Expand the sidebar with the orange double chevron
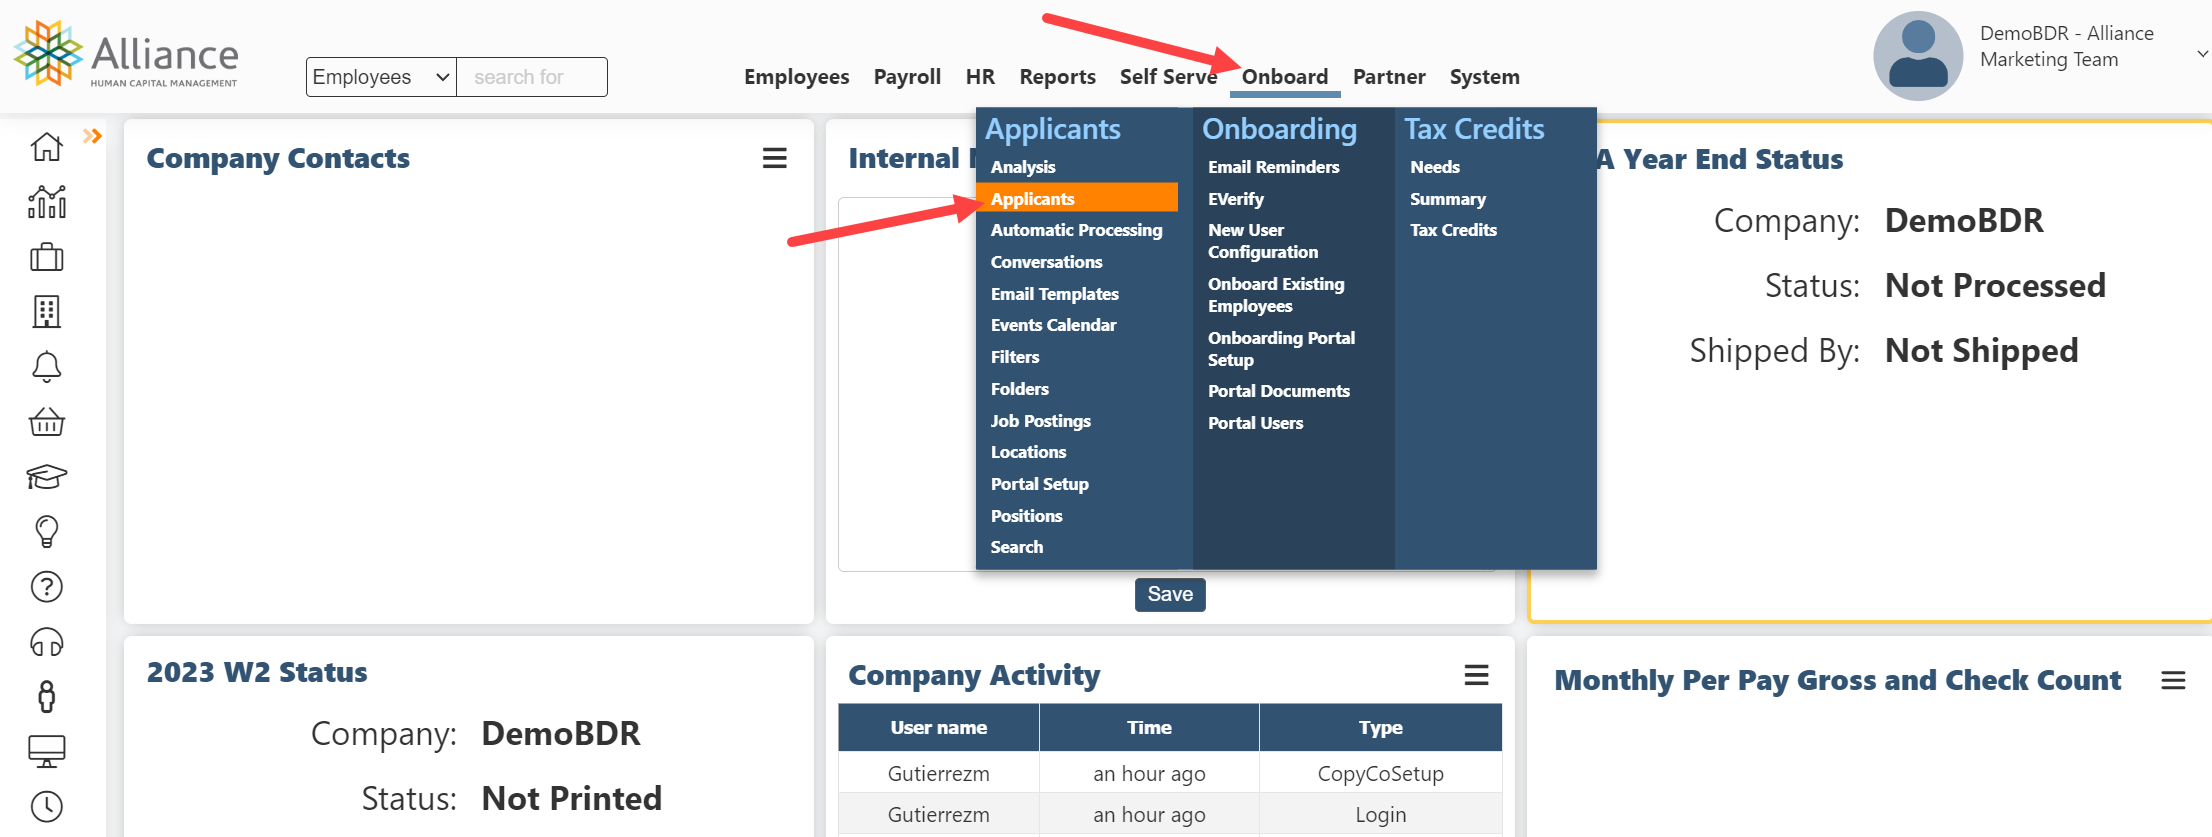Image resolution: width=2212 pixels, height=837 pixels. (92, 136)
